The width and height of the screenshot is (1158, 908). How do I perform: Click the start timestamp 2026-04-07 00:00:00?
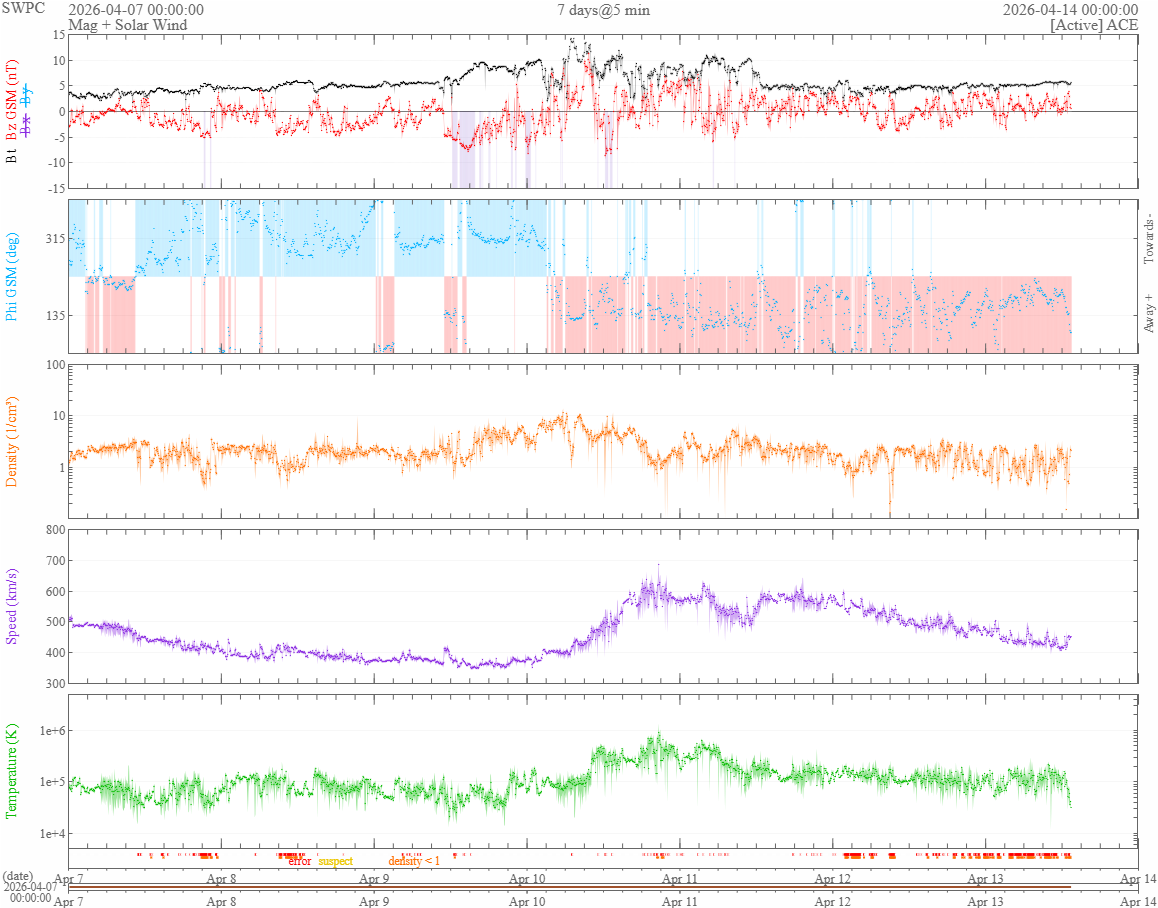coord(136,10)
